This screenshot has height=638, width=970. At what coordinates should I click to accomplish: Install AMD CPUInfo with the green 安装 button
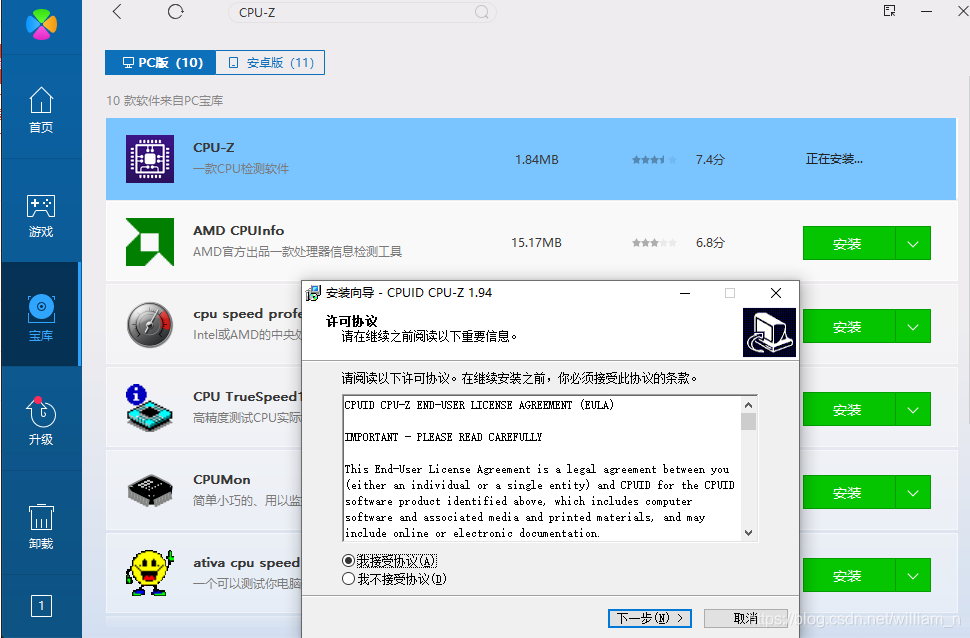point(849,243)
